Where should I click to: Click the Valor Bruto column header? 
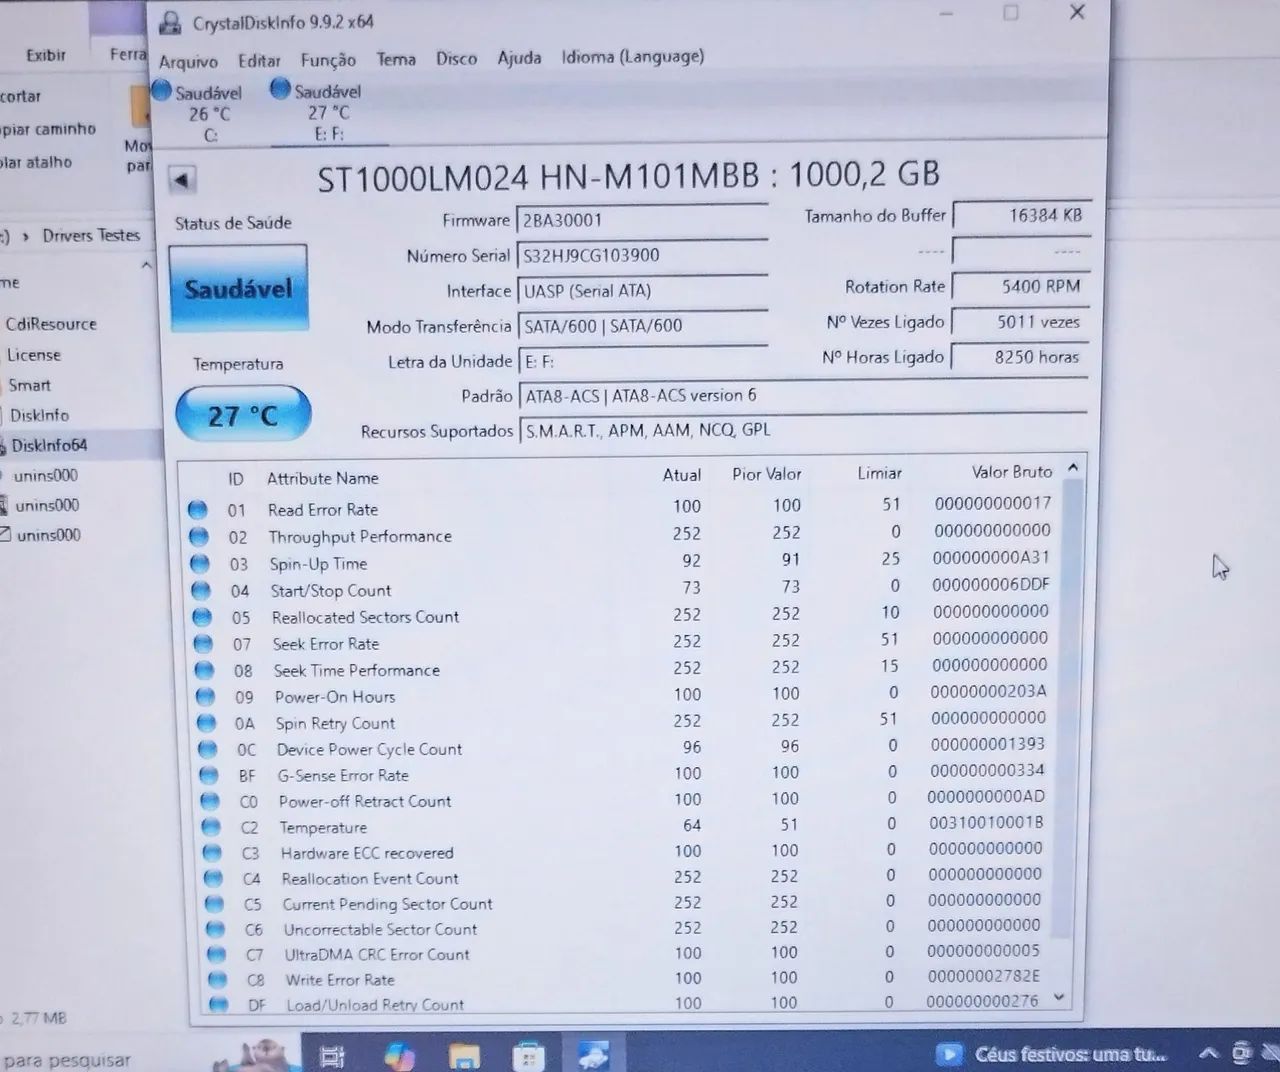point(1012,471)
